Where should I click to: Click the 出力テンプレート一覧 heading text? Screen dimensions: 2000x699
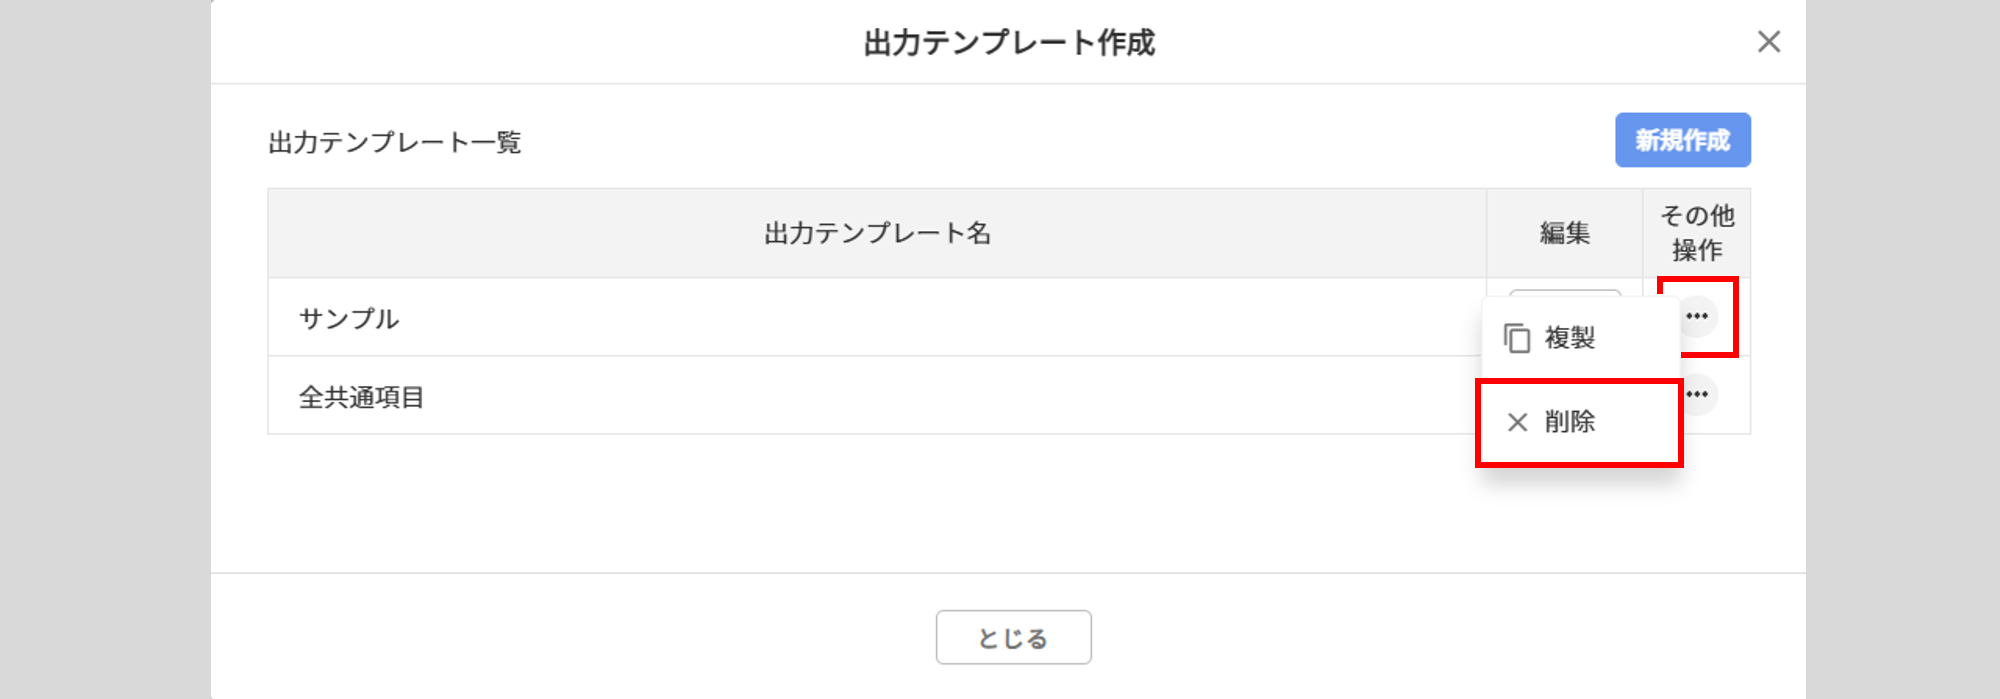pos(395,142)
